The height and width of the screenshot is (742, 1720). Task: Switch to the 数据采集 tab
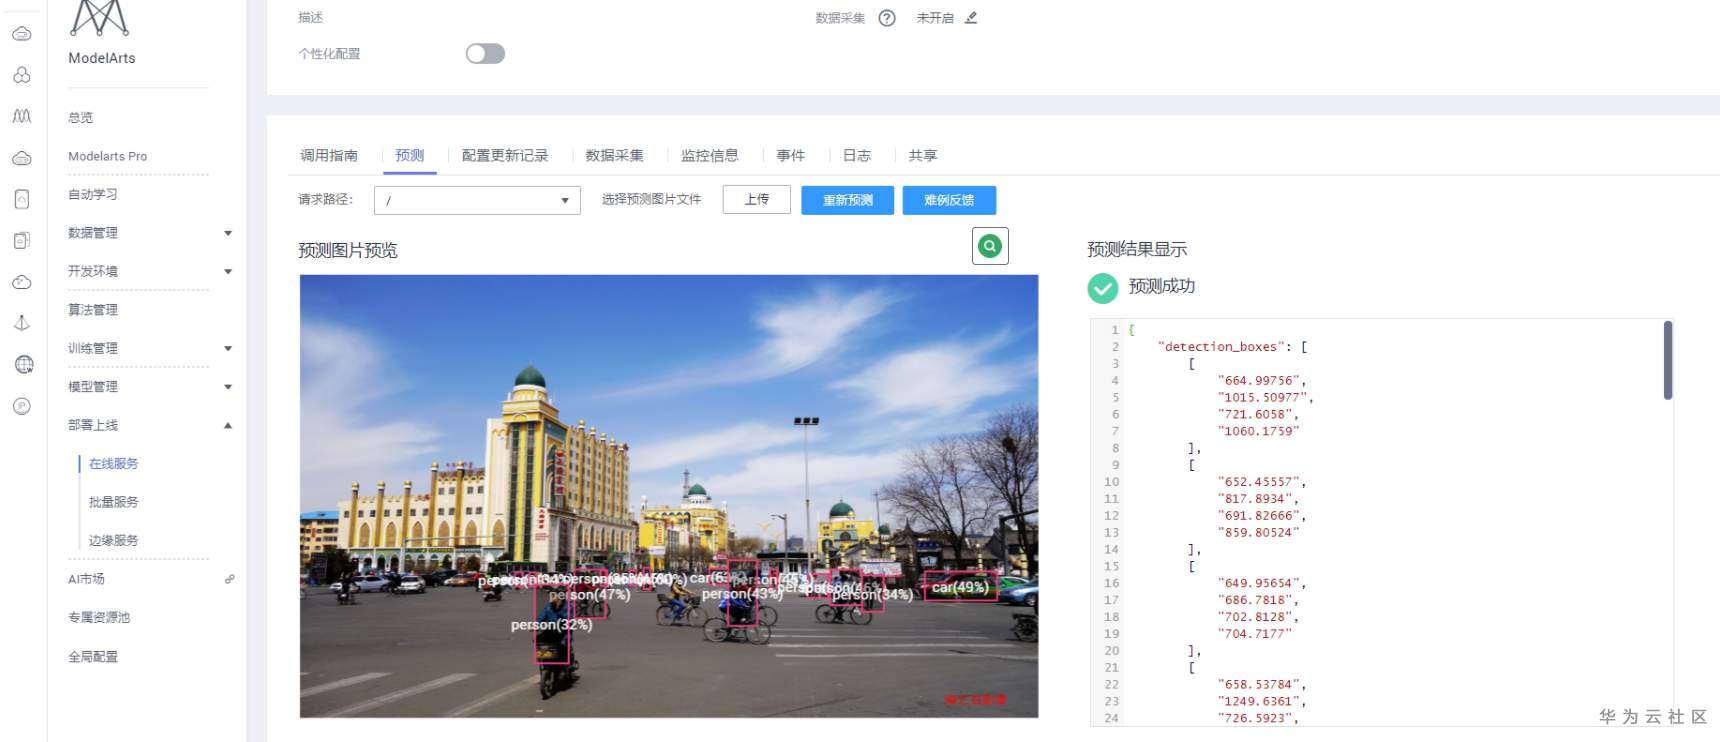614,155
